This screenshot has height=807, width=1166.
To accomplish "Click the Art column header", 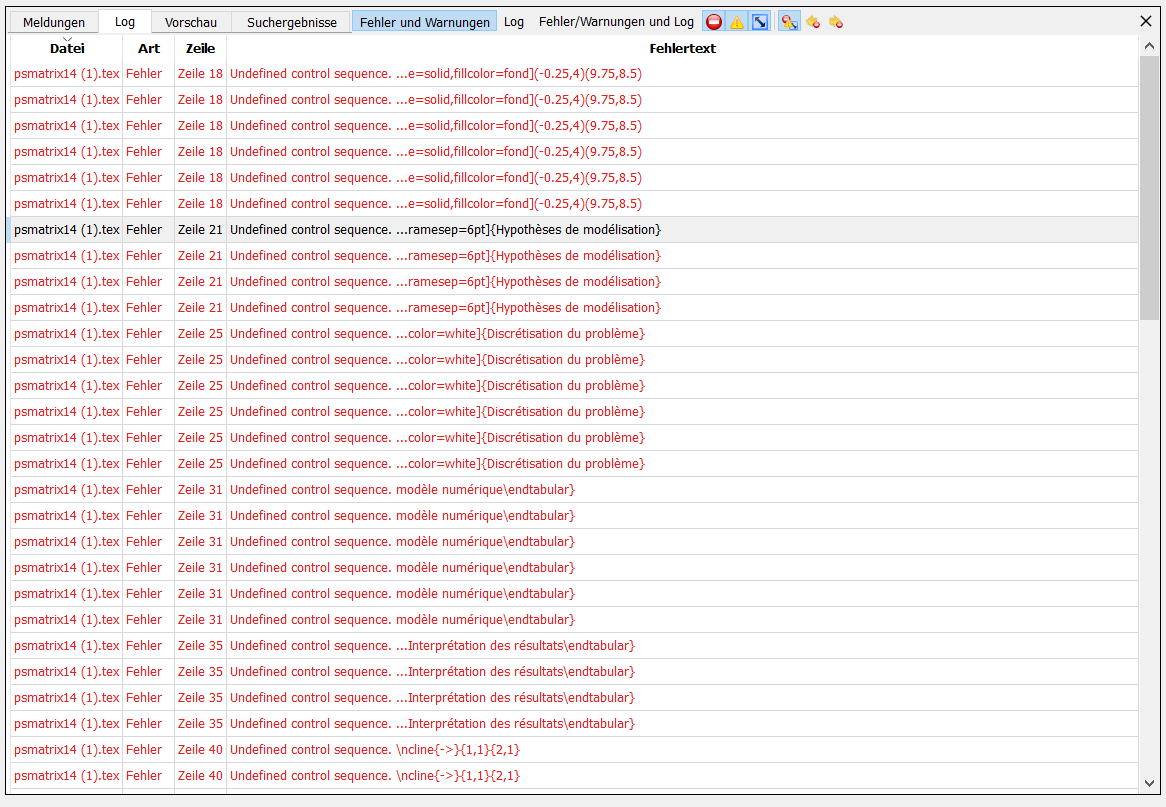I will [149, 48].
